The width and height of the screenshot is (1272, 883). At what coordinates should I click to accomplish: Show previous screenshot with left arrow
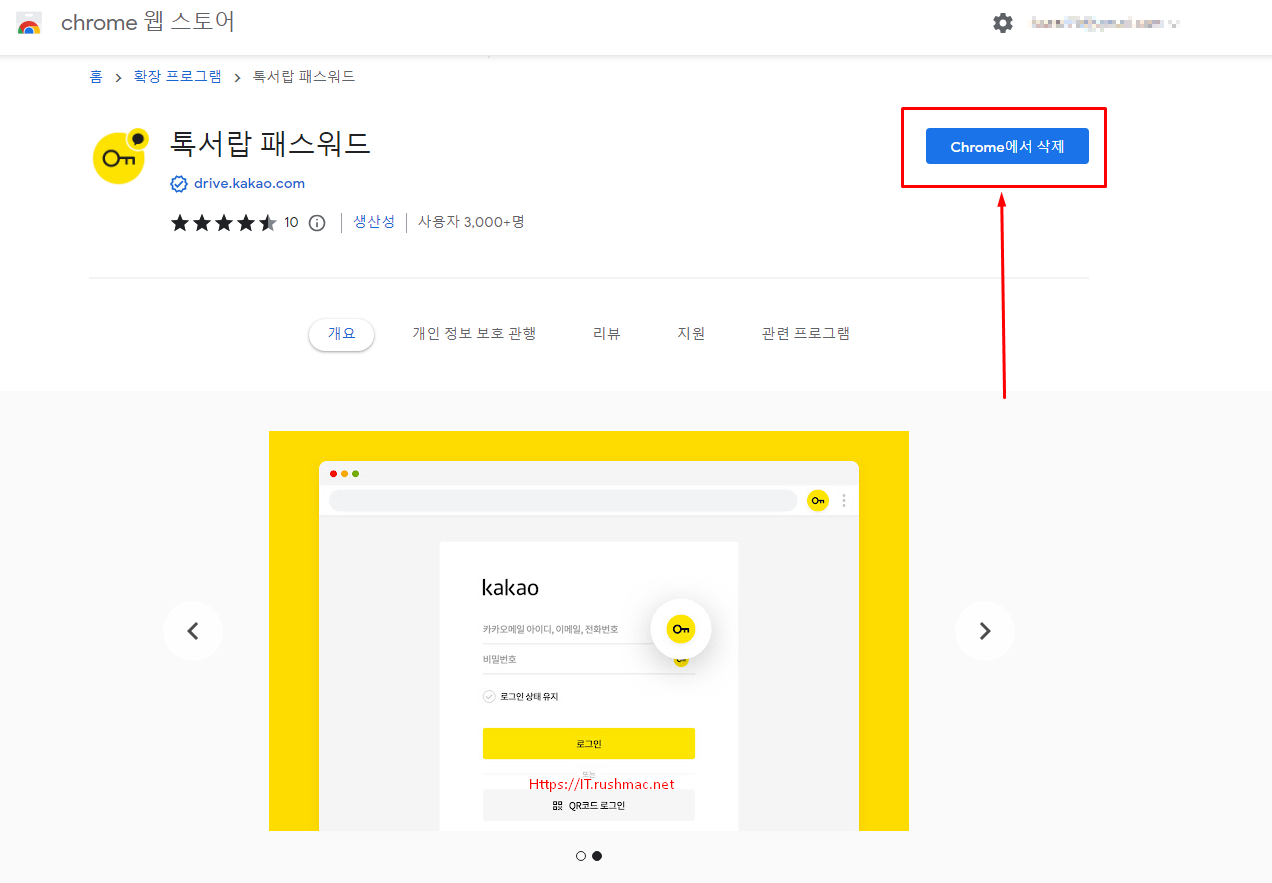click(x=193, y=631)
